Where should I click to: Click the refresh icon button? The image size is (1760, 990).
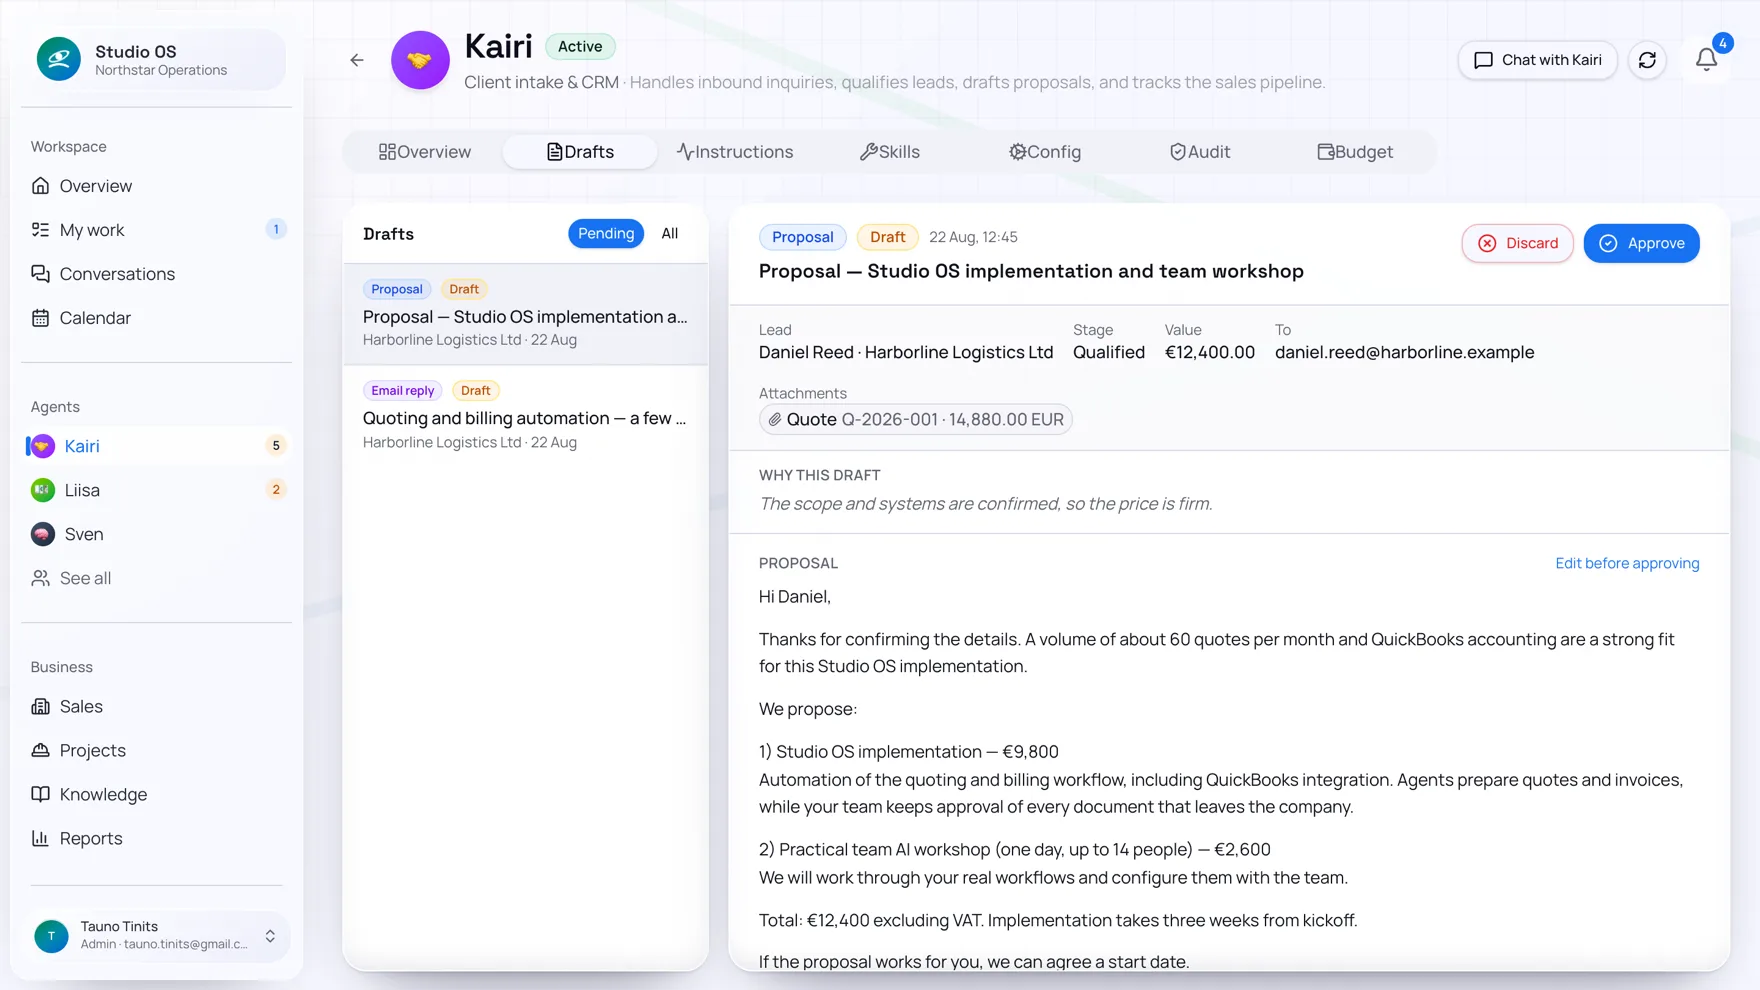(x=1647, y=60)
